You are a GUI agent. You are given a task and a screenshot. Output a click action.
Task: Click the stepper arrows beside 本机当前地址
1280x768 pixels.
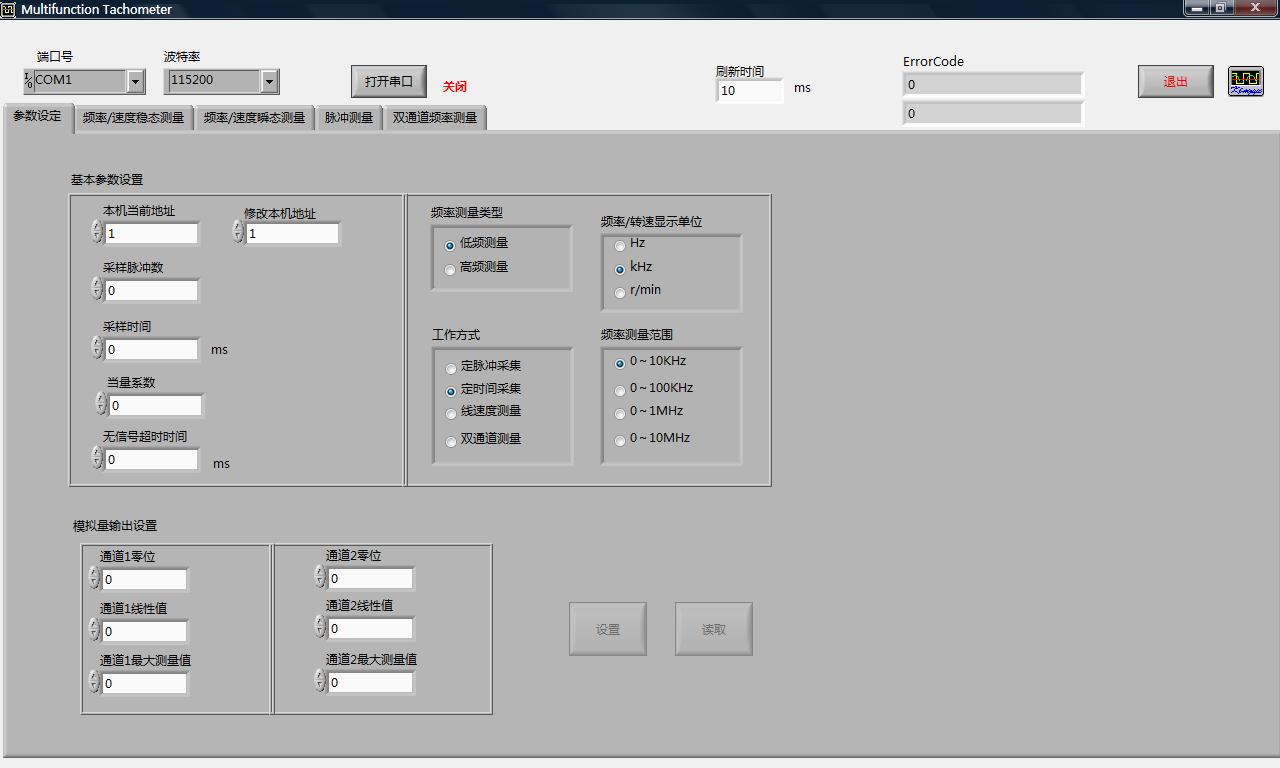[x=97, y=232]
